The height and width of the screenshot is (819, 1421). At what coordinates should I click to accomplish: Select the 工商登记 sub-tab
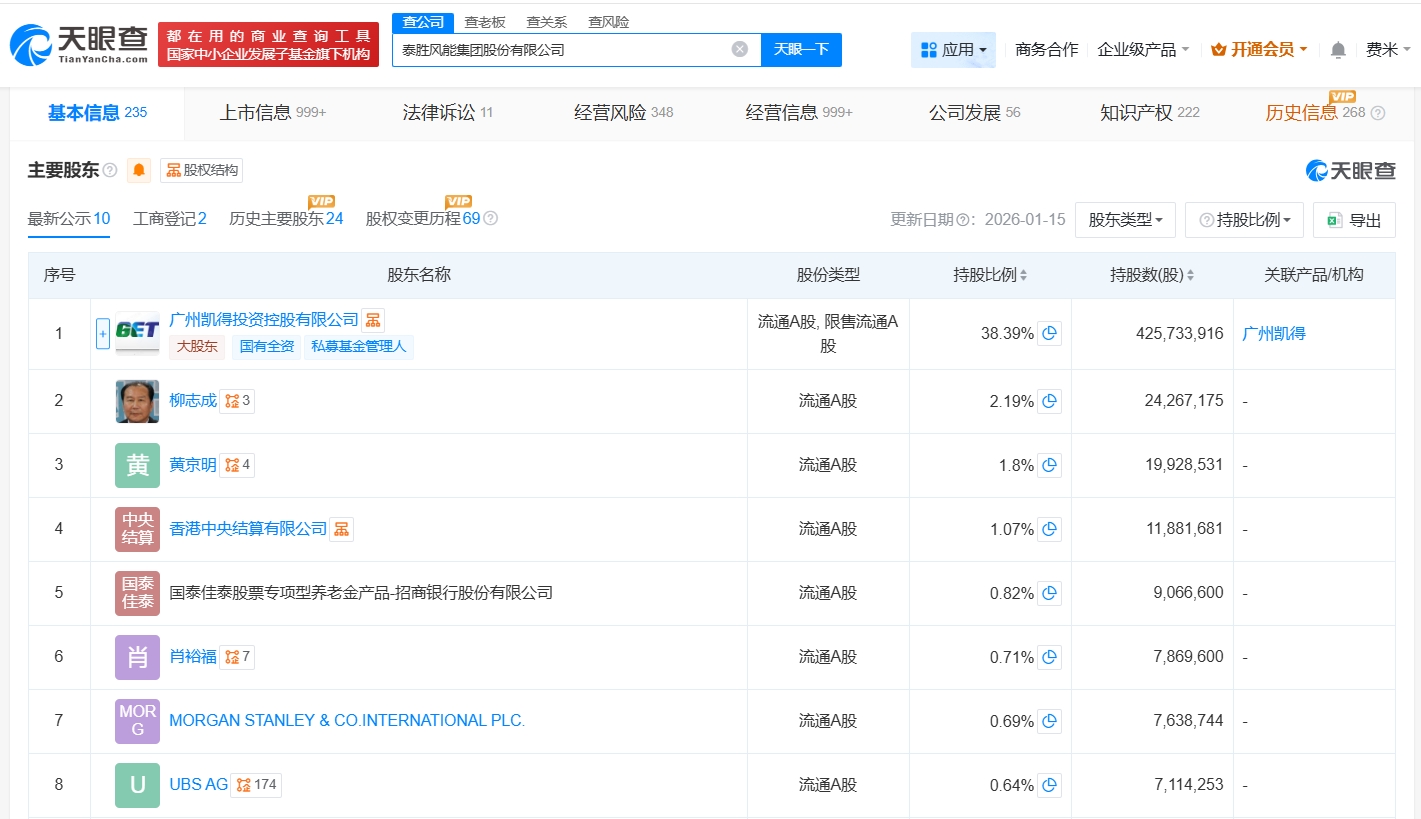pos(169,219)
